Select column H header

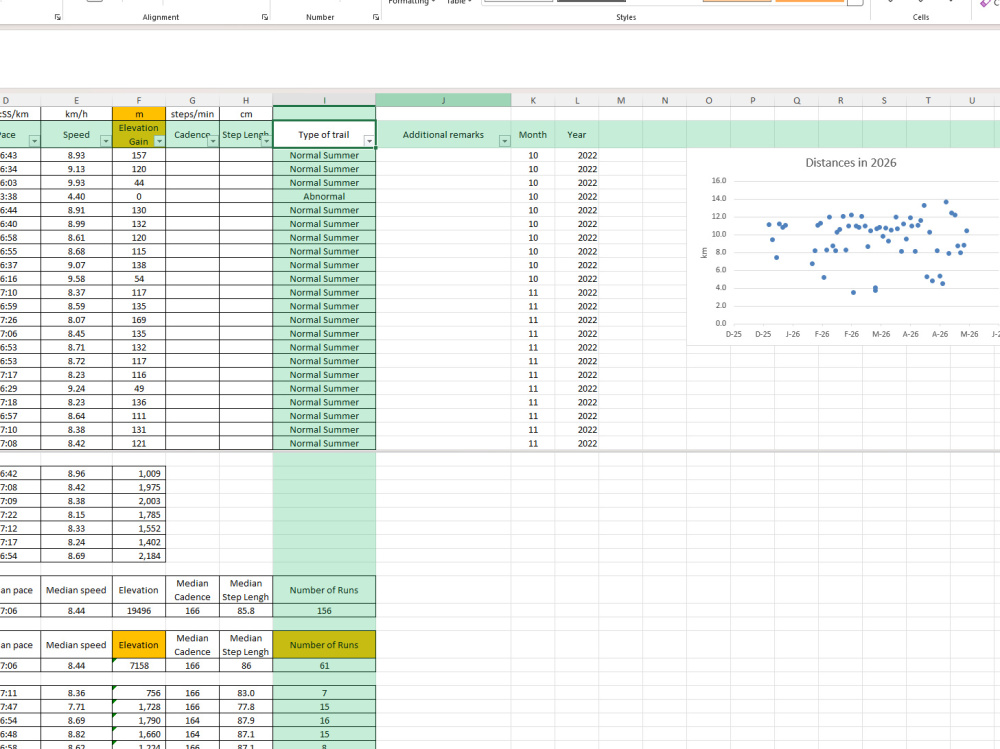[x=246, y=100]
